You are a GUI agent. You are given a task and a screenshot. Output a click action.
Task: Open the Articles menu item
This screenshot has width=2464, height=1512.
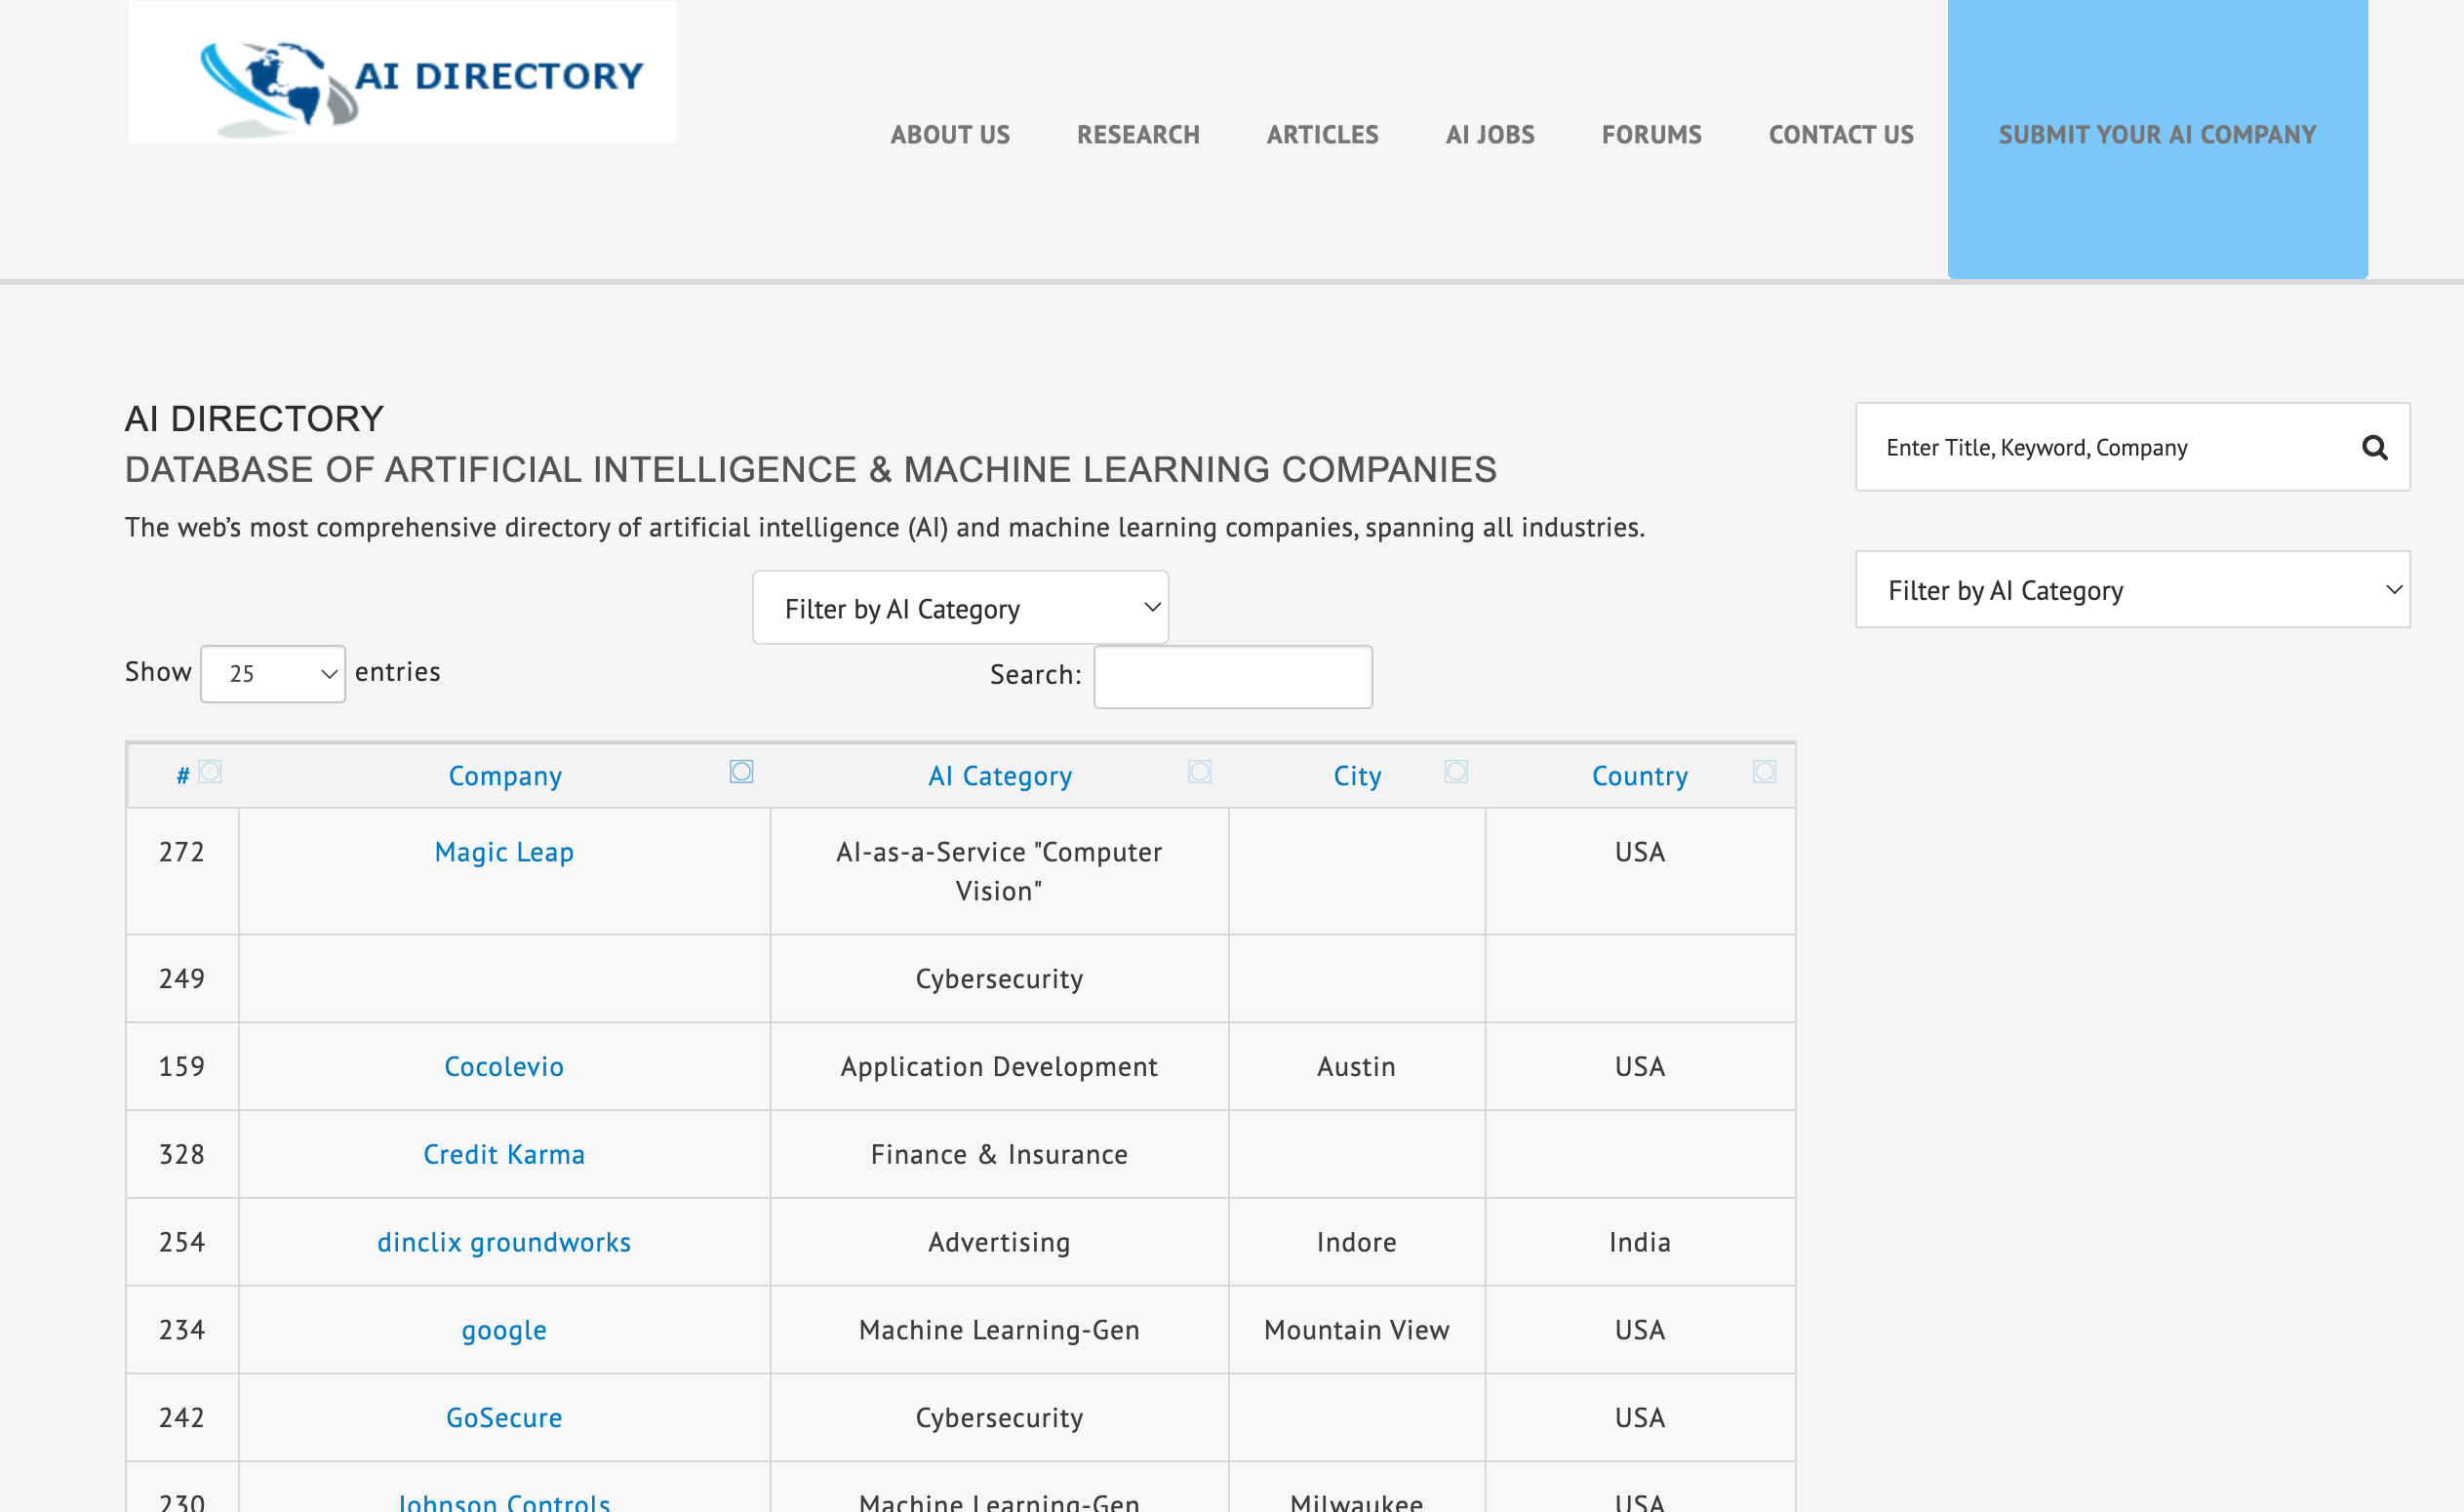click(x=1322, y=135)
